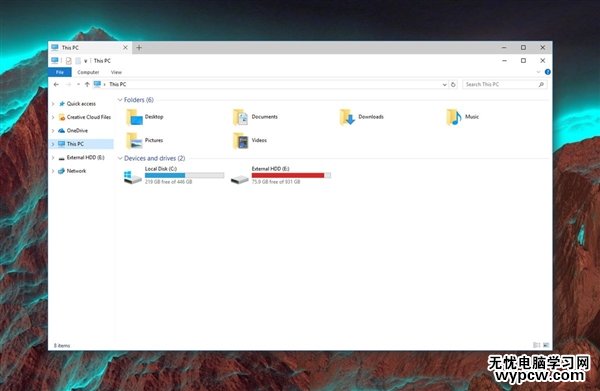
Task: Open the Music folder icon
Action: click(454, 117)
